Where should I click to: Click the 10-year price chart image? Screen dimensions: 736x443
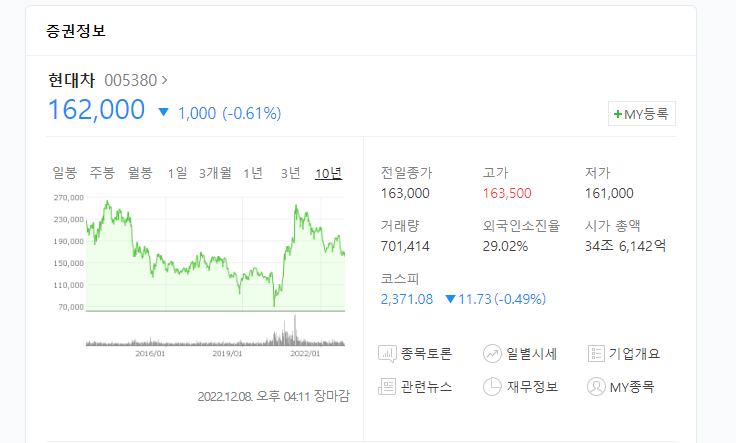199,275
